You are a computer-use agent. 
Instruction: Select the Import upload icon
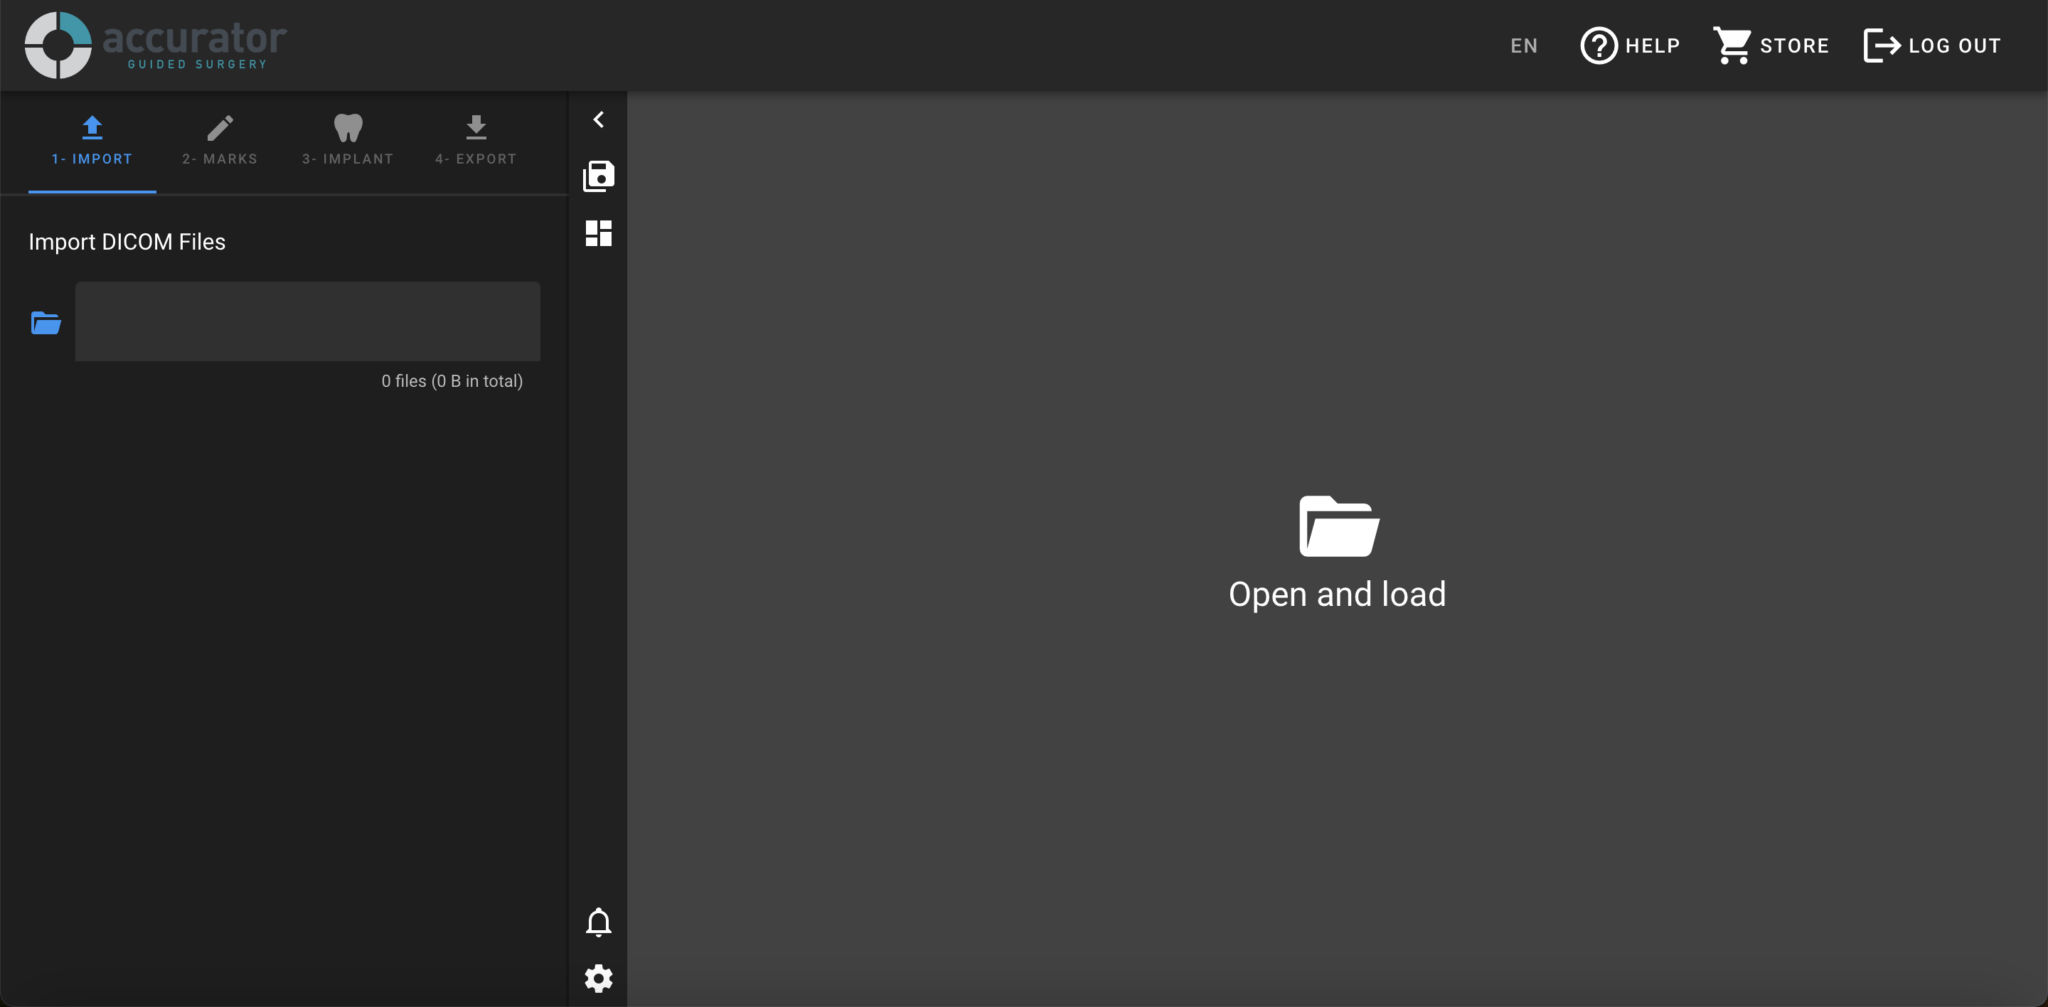(x=91, y=126)
